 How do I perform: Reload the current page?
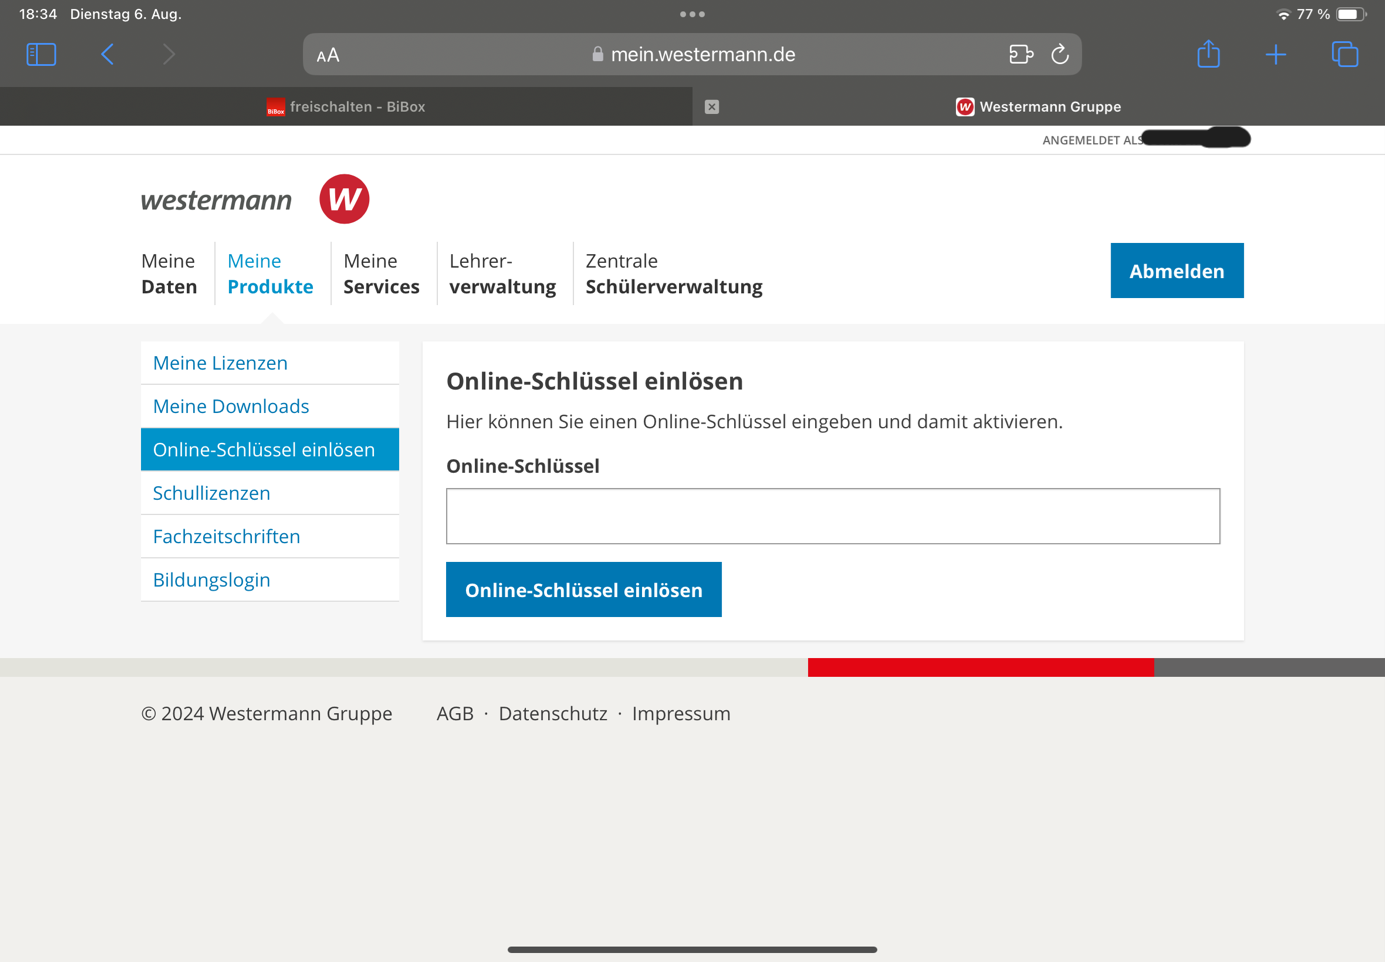click(x=1060, y=54)
